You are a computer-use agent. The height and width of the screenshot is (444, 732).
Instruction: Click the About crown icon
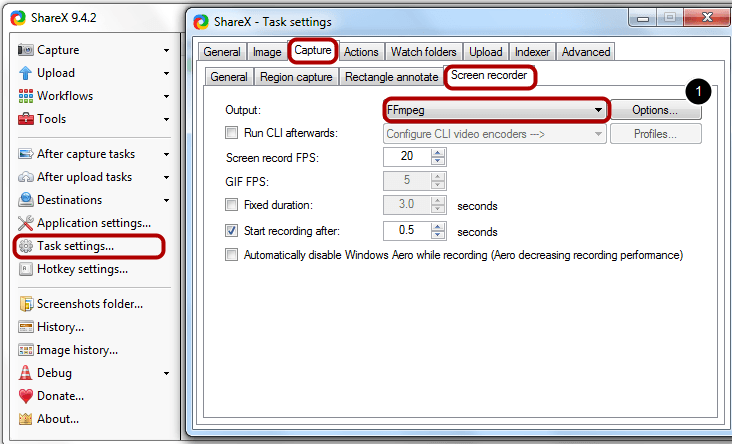pos(26,419)
